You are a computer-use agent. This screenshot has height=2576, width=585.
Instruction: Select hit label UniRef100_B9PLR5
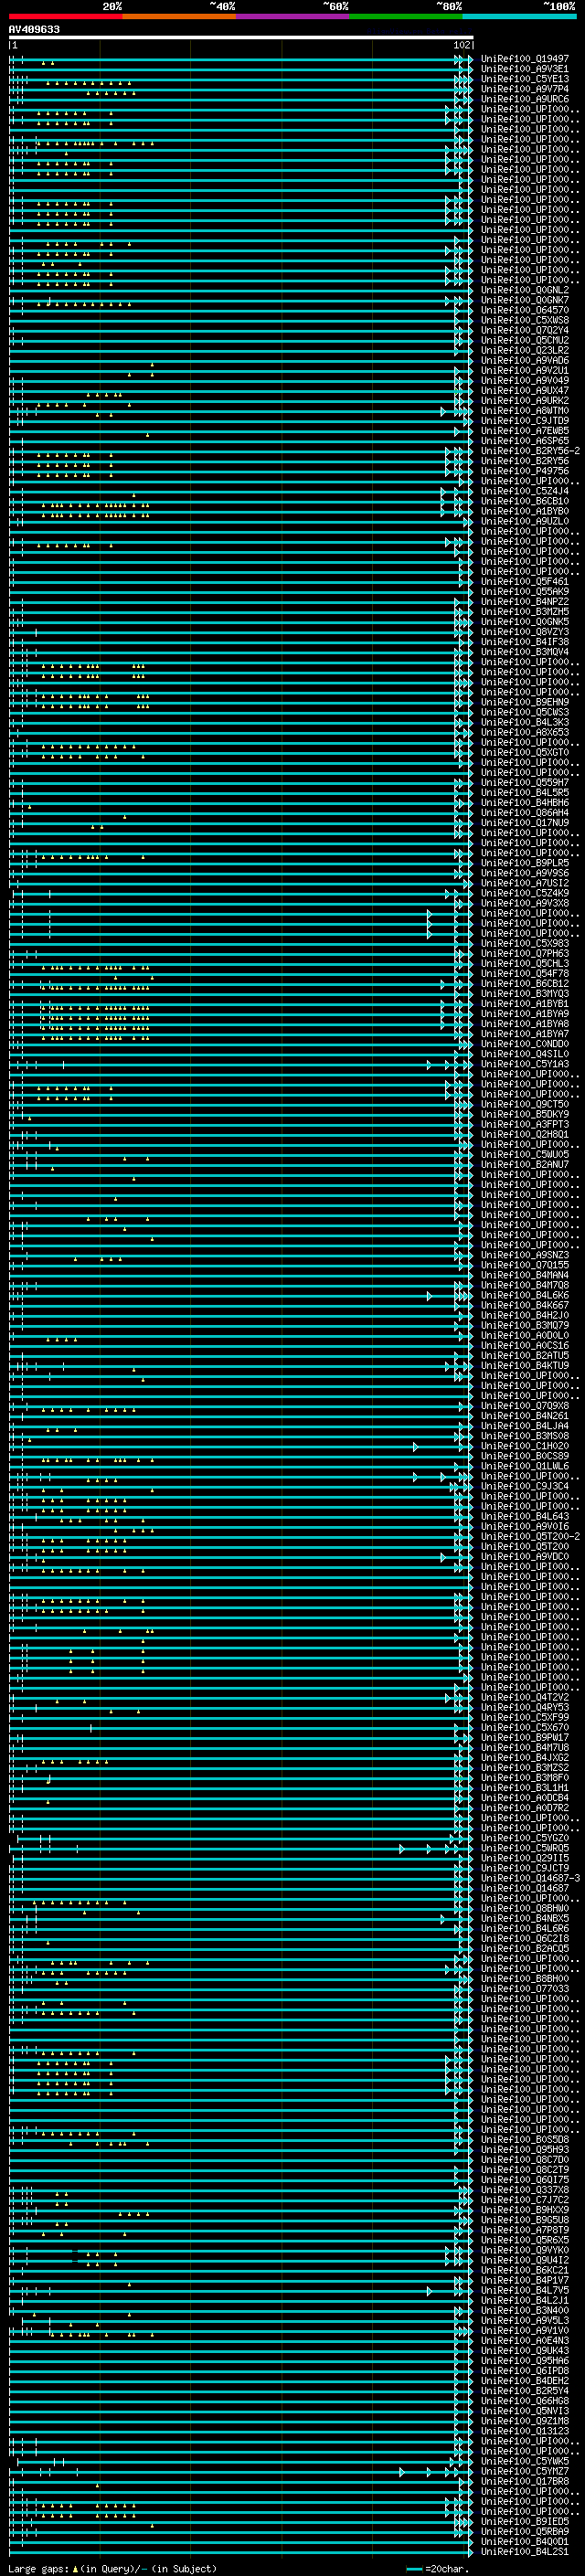point(525,863)
